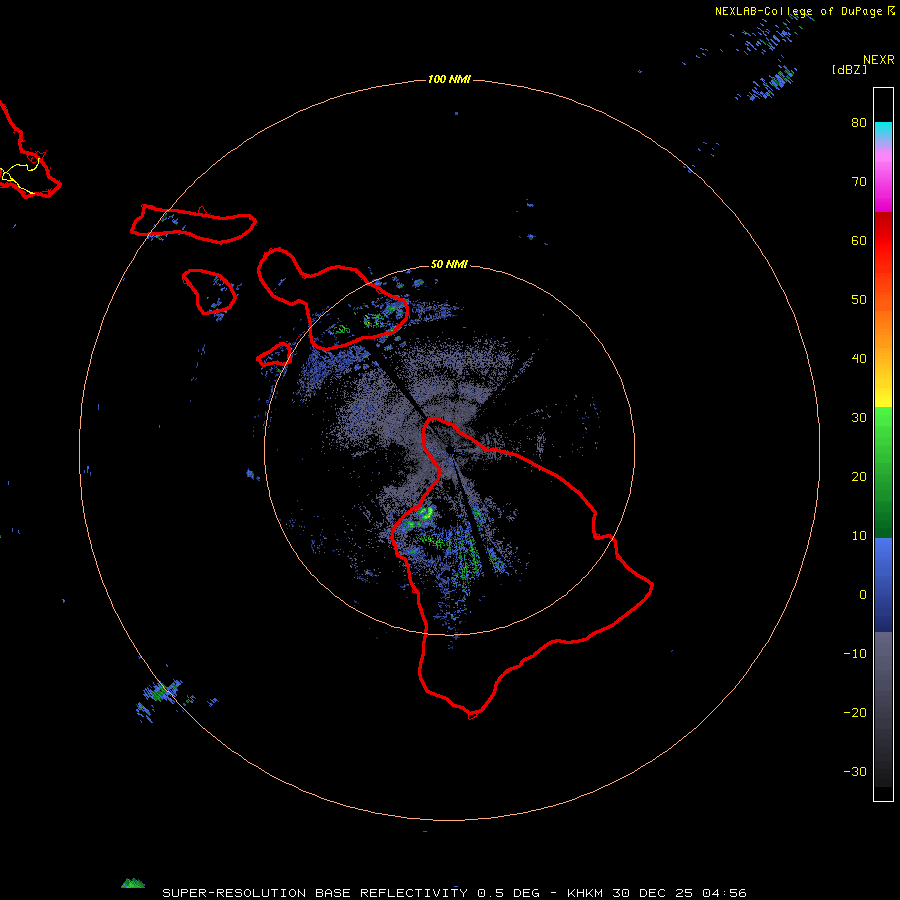
Task: Select the -10 value on the dBZ scale
Action: click(x=855, y=654)
